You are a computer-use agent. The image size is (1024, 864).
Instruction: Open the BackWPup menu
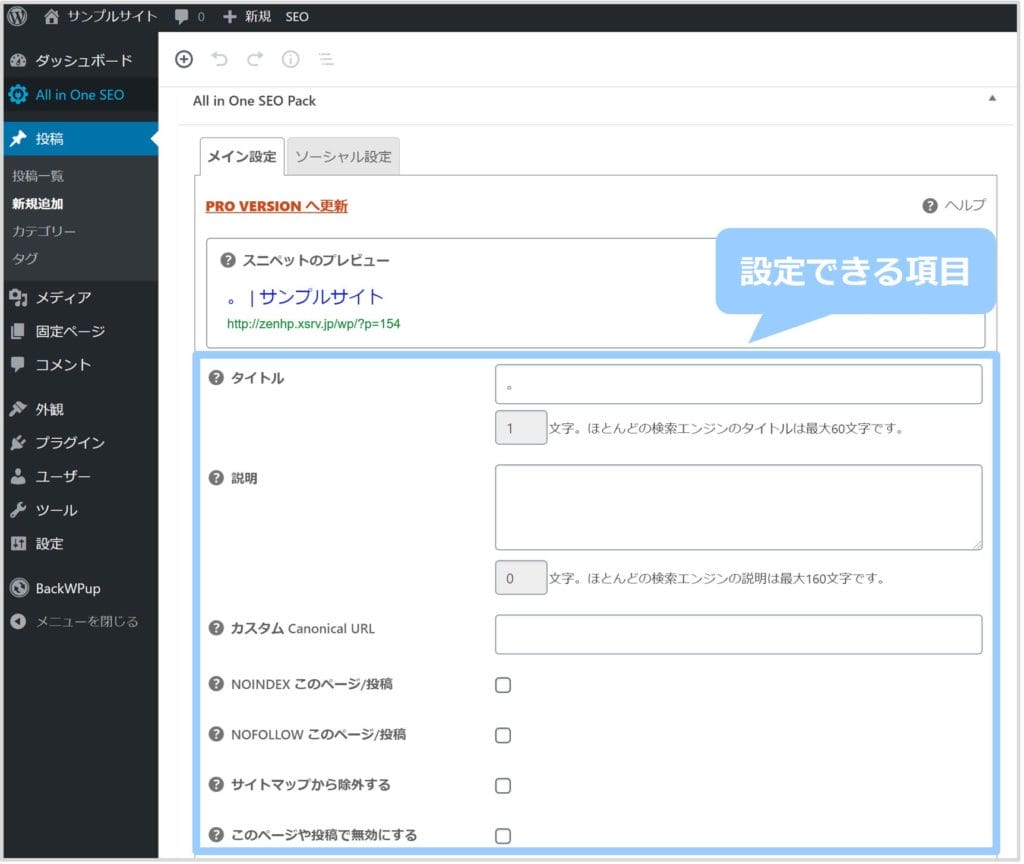point(80,590)
